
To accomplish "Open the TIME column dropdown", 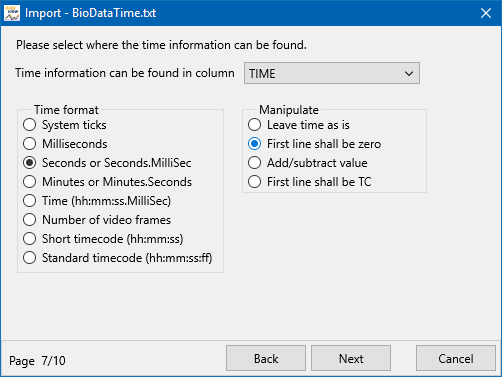I will point(332,73).
